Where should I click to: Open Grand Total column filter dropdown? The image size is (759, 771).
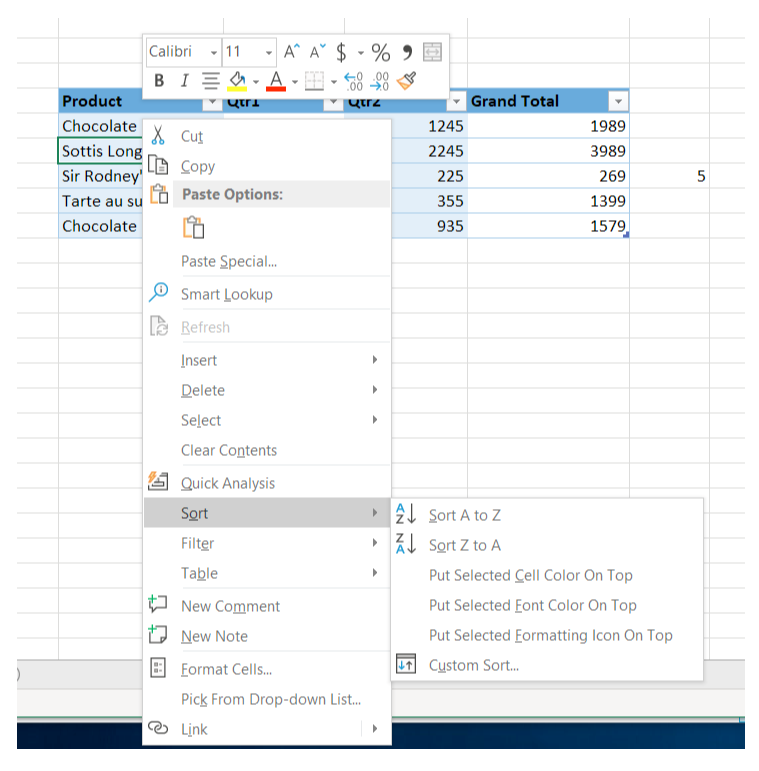pos(618,102)
